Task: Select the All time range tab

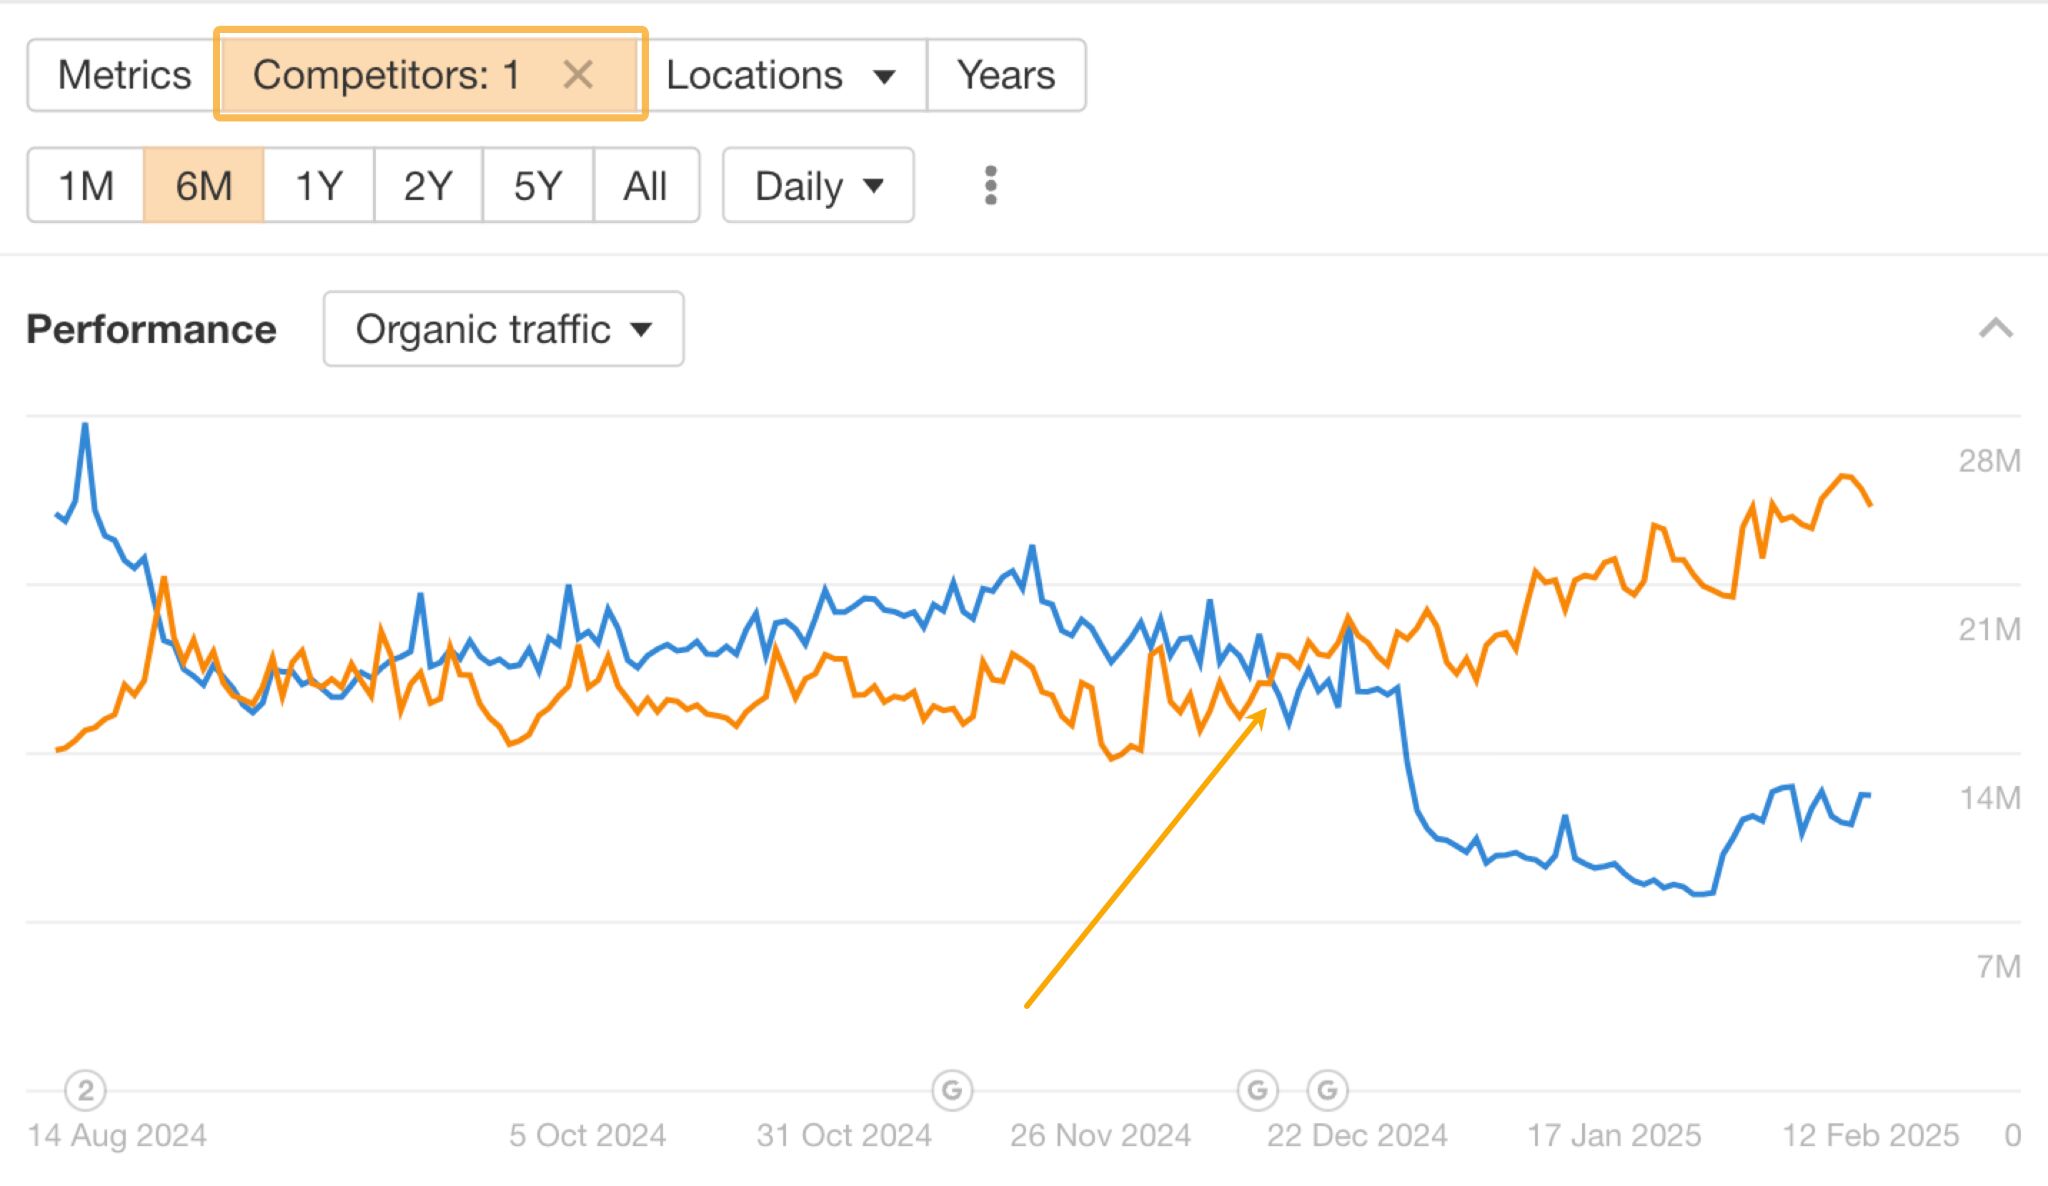Action: click(x=645, y=185)
